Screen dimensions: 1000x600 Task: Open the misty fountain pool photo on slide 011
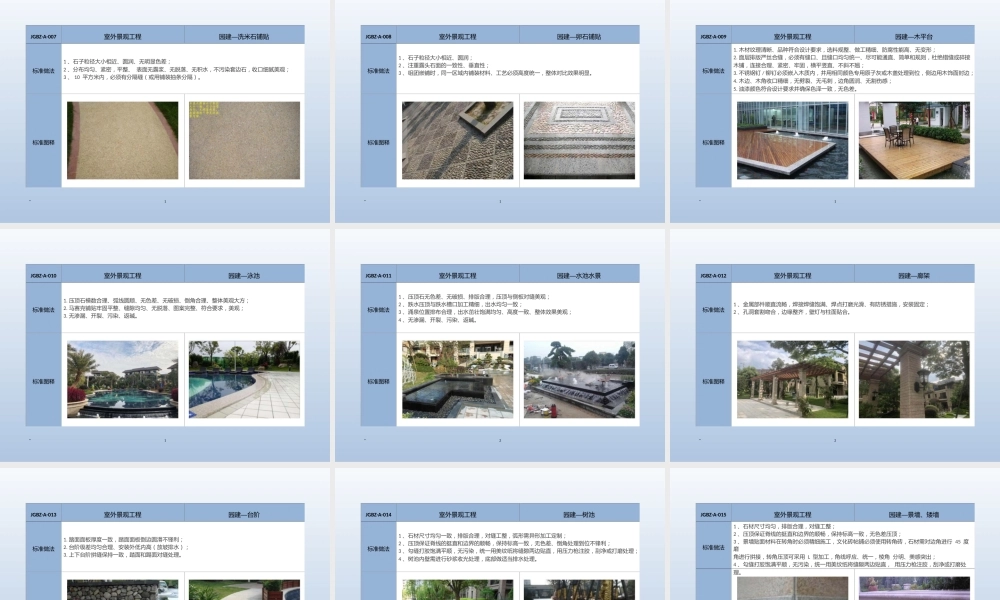tap(579, 379)
